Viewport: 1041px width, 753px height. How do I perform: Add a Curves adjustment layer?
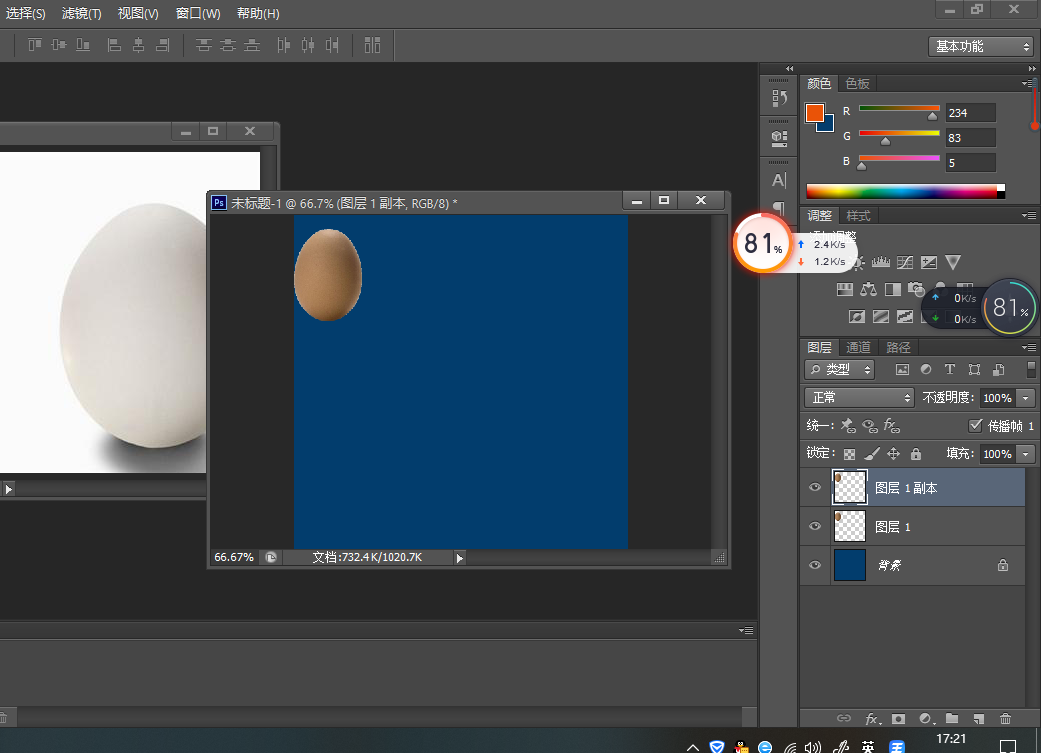[x=905, y=262]
